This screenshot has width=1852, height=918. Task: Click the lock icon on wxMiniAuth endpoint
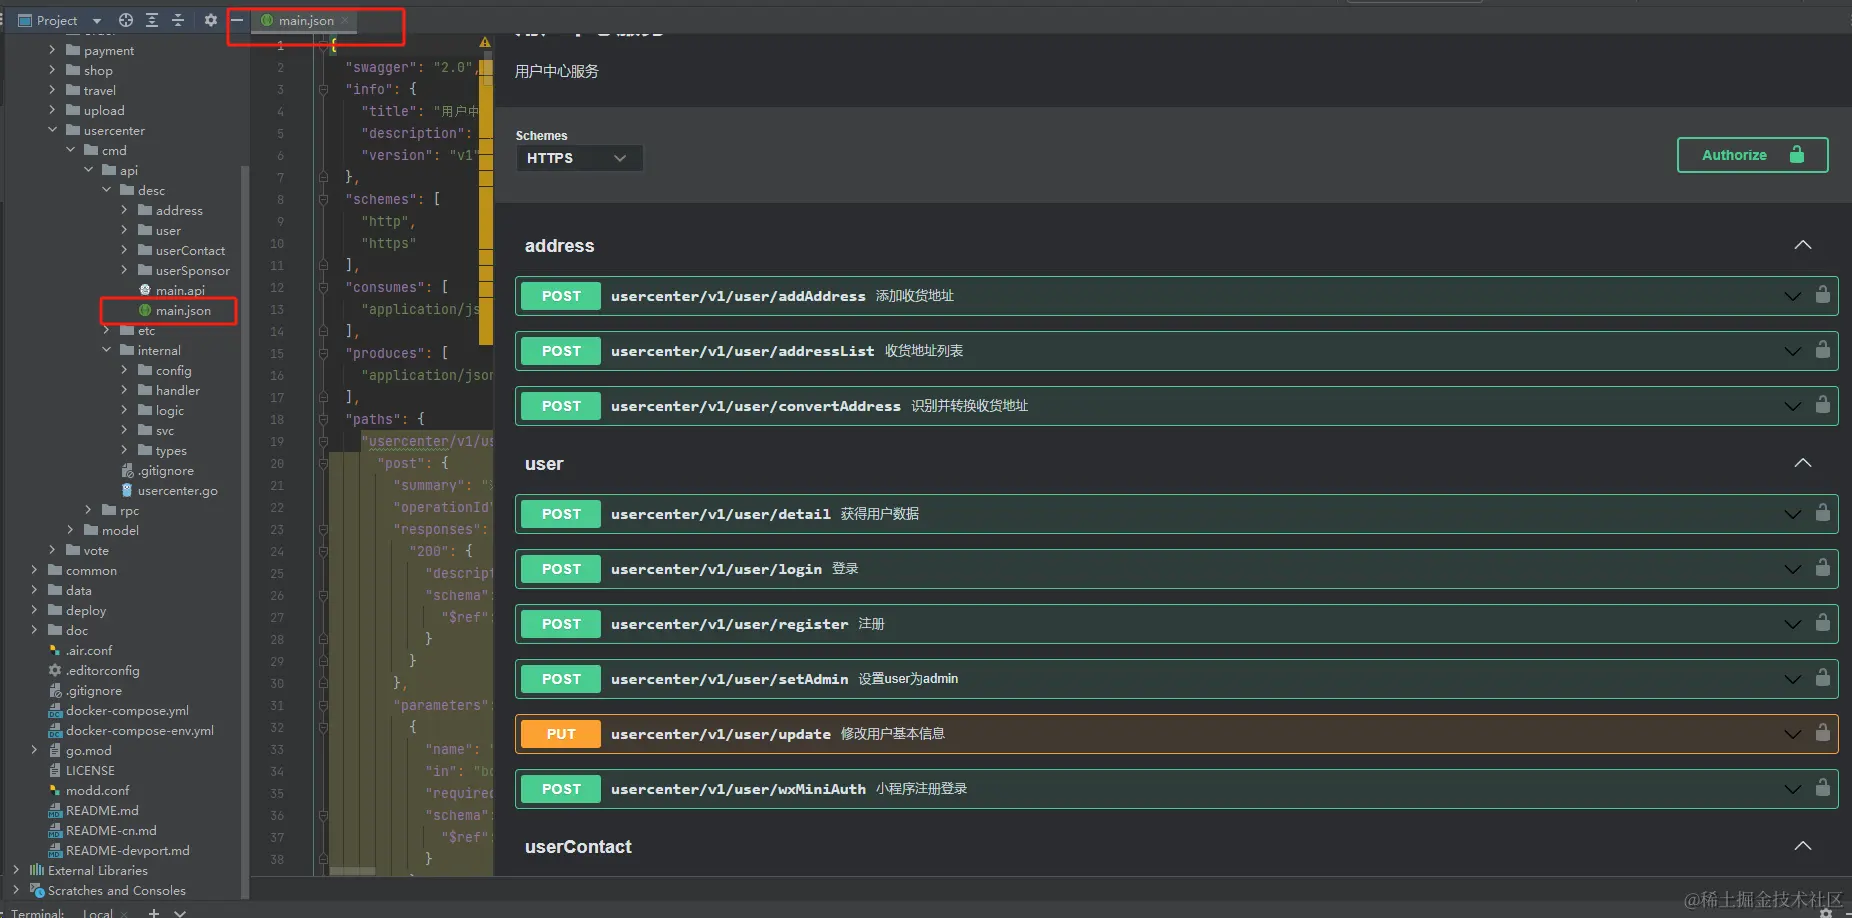click(x=1823, y=788)
